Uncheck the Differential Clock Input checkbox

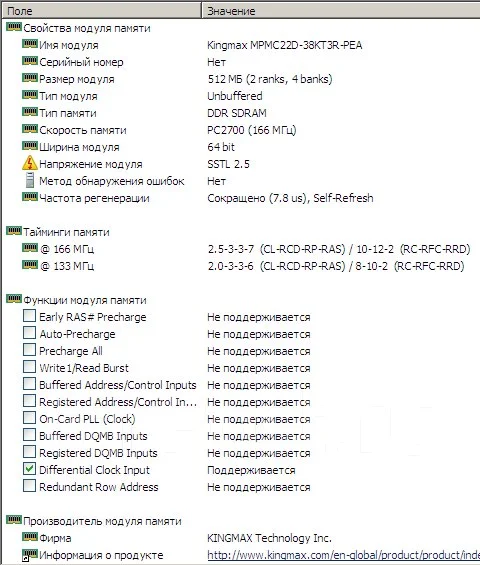29,469
